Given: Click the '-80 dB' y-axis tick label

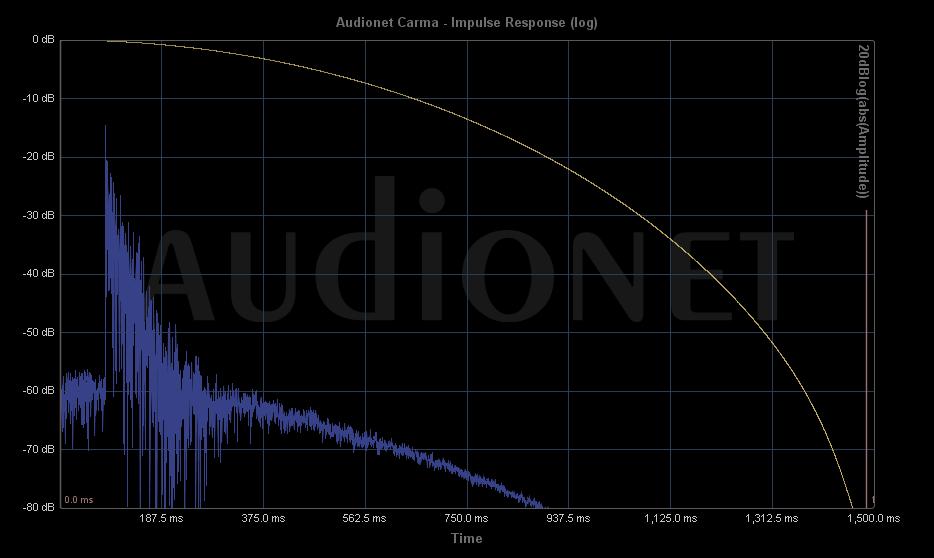Looking at the screenshot, I should pyautogui.click(x=39, y=507).
